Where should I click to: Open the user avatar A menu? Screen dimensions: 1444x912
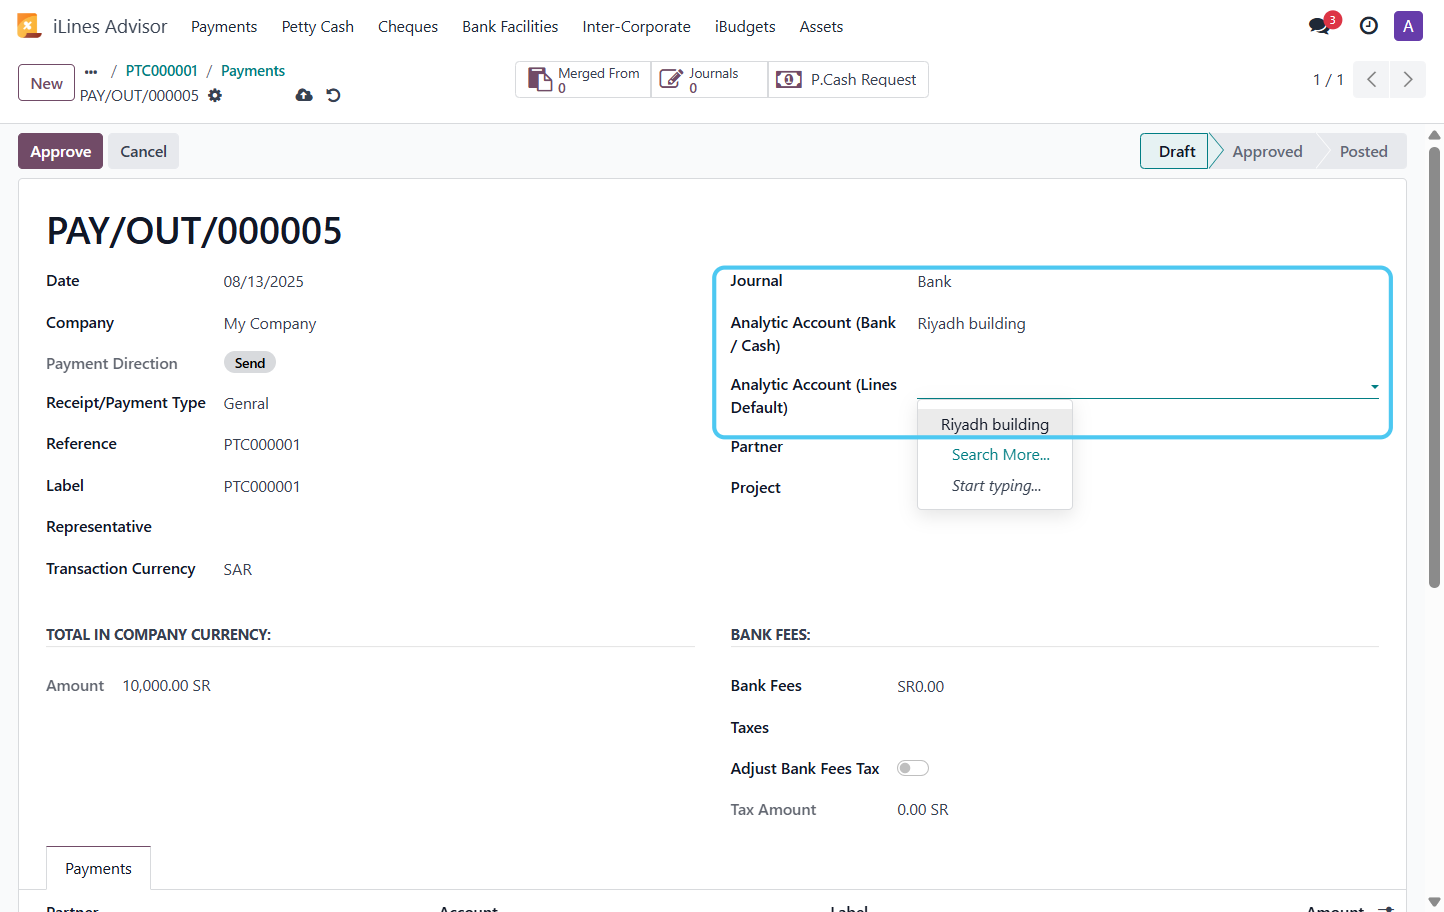tap(1408, 26)
